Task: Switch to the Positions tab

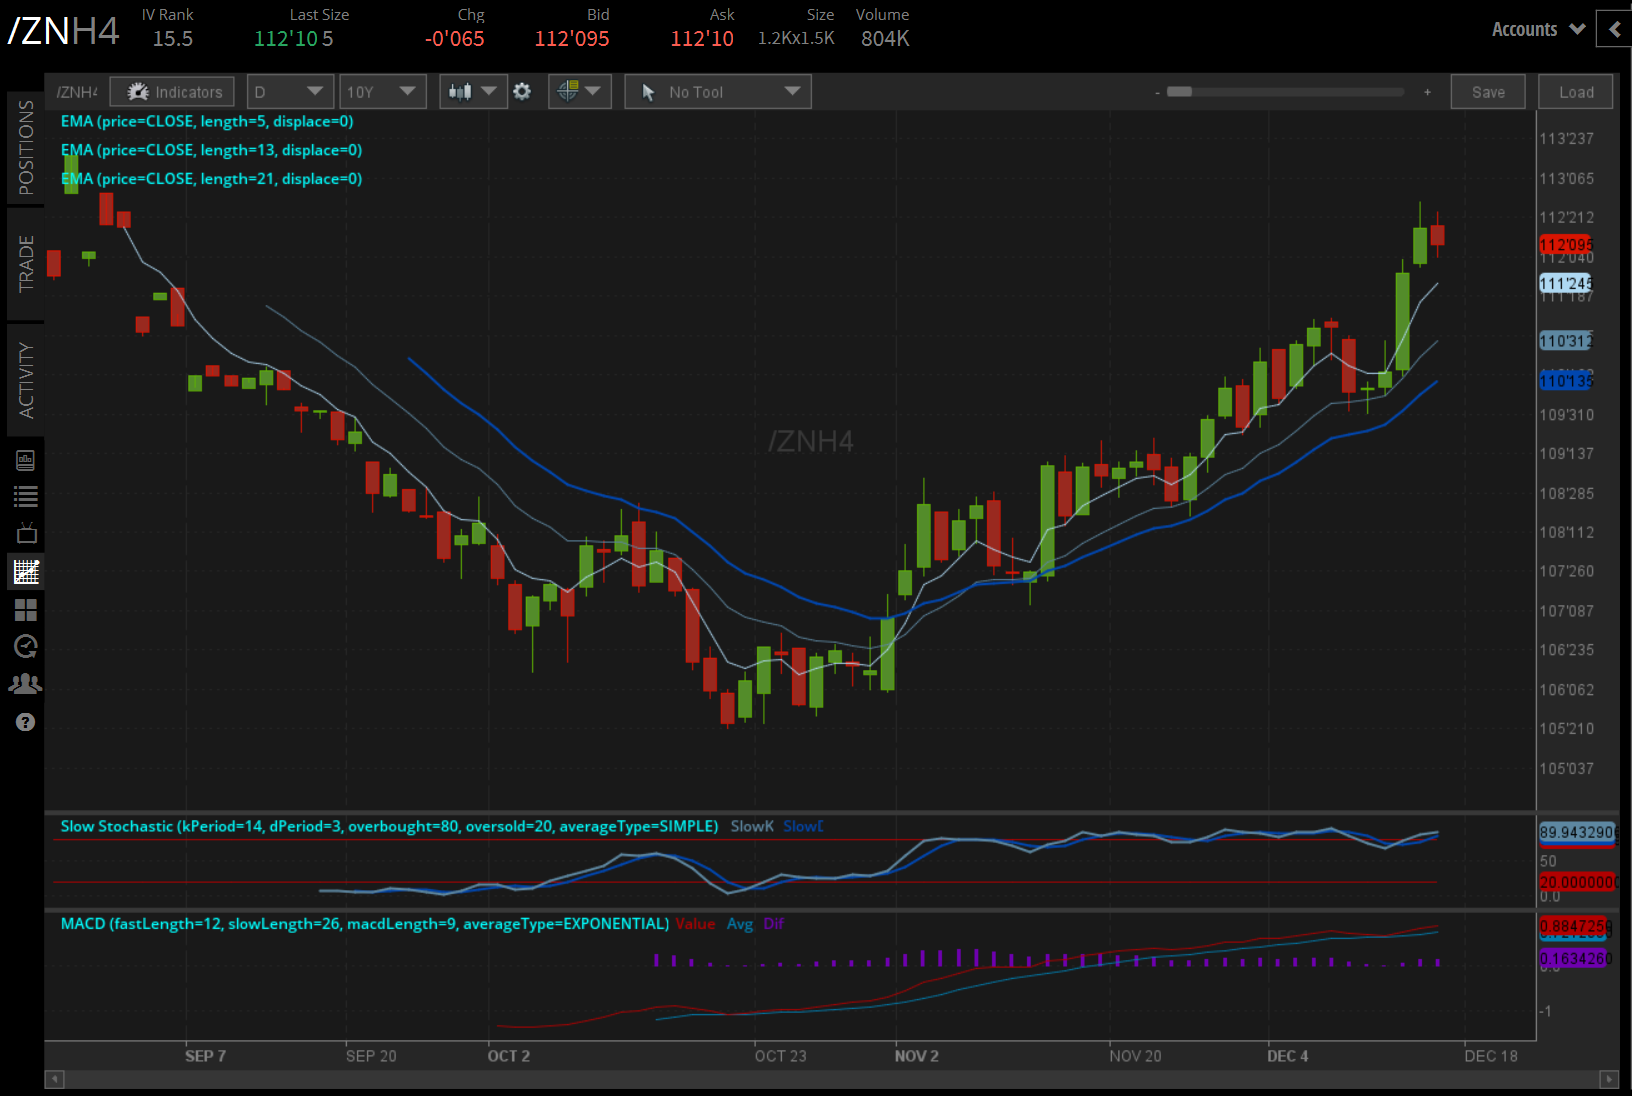Action: tap(26, 147)
